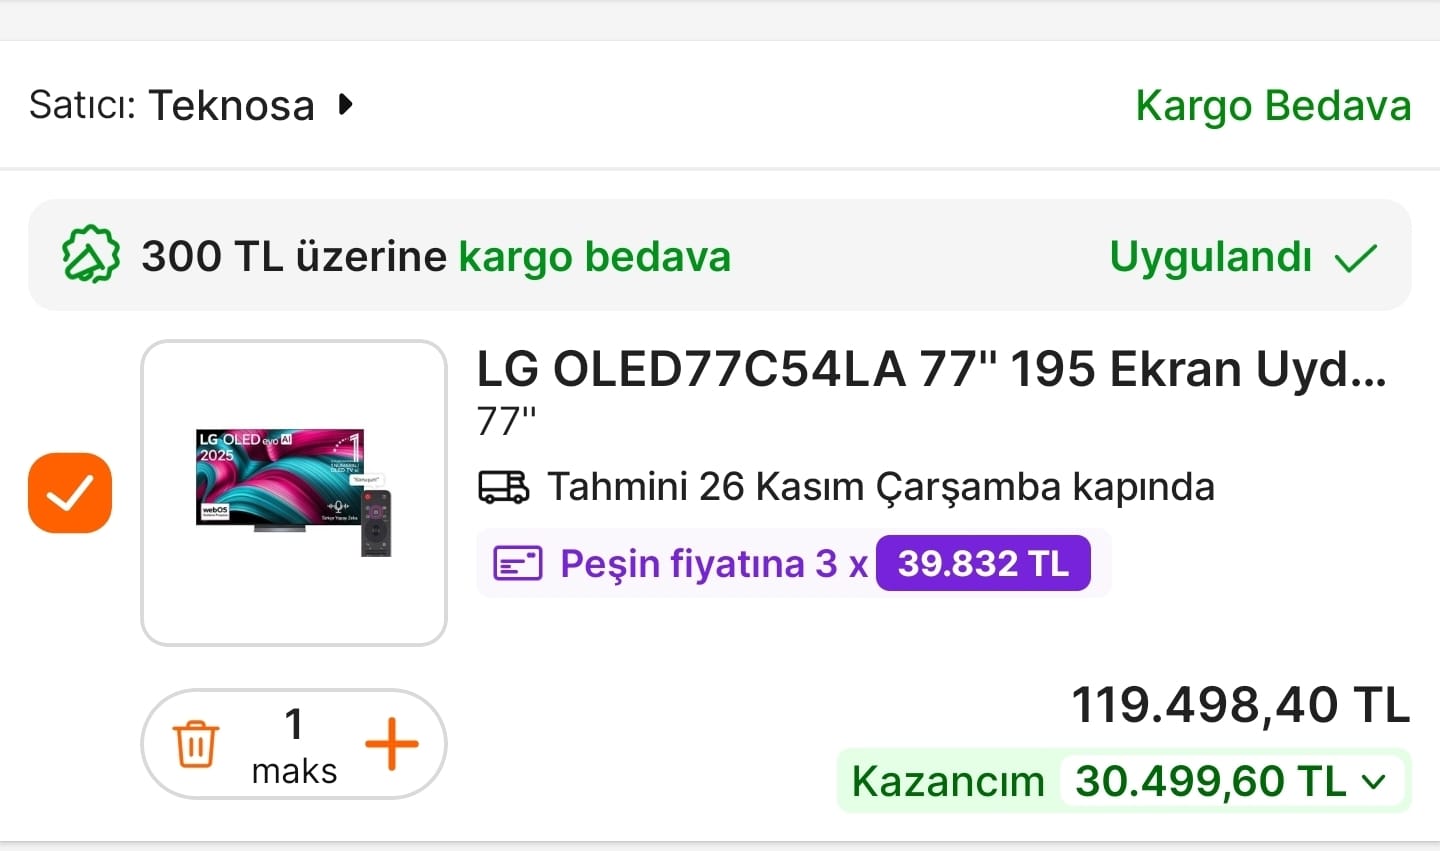Click the Kargo Bedava label
The image size is (1440, 851).
click(1272, 106)
